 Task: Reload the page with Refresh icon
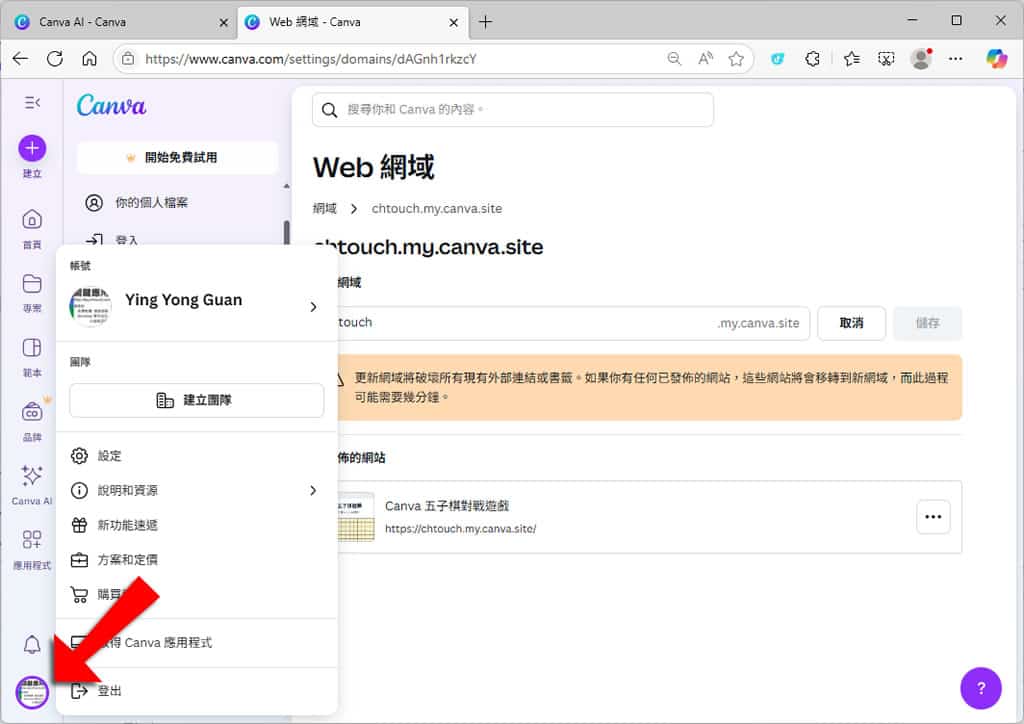point(55,59)
